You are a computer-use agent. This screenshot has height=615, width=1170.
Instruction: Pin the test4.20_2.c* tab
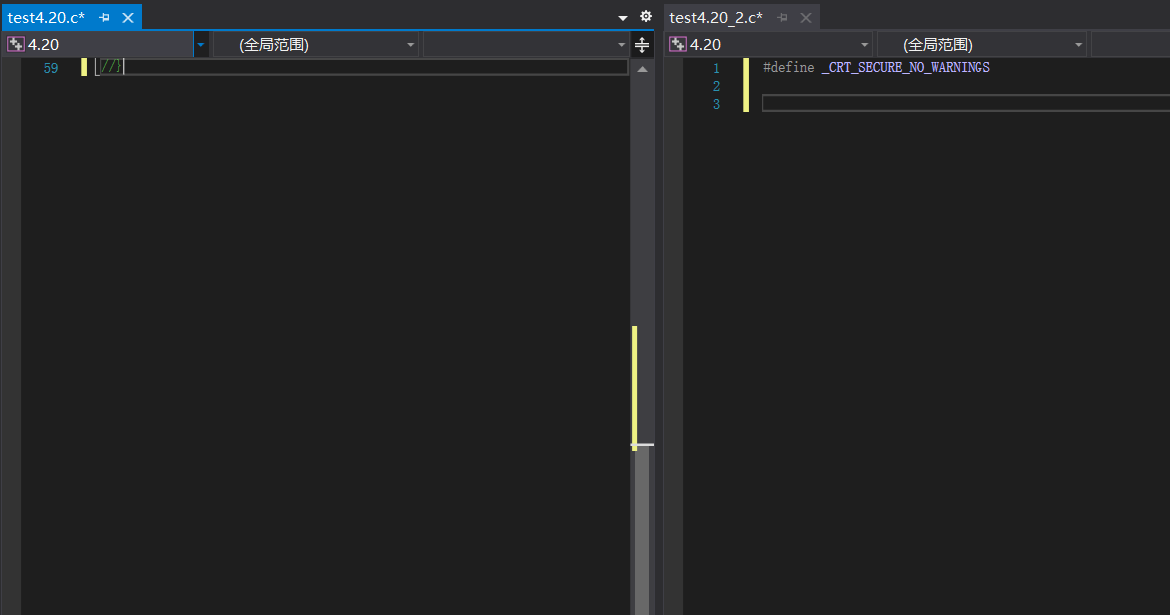(x=782, y=17)
